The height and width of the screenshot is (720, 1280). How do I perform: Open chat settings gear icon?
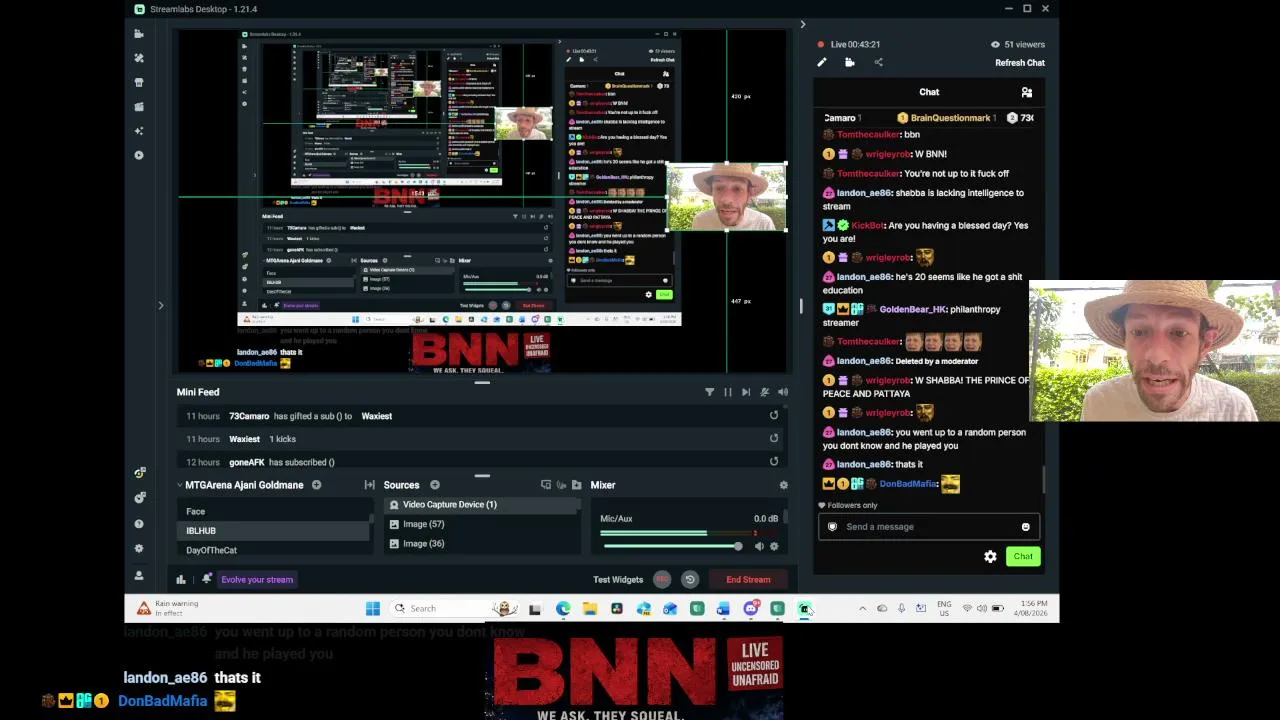(990, 557)
